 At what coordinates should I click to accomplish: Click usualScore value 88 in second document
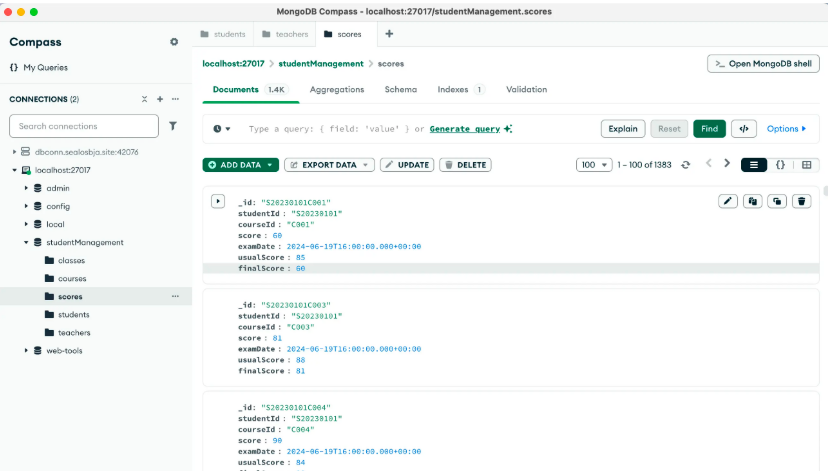(300, 360)
